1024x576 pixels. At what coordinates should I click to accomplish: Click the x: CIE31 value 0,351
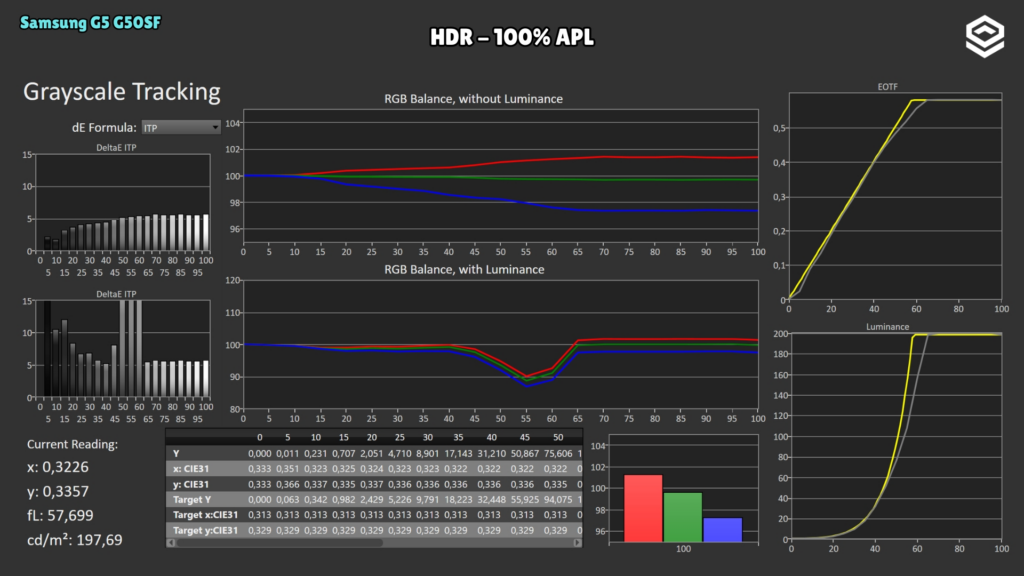click(287, 469)
